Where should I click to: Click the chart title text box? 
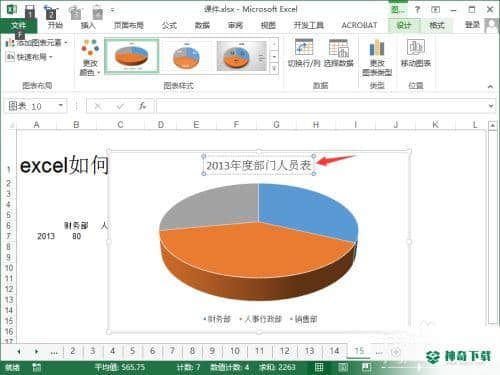click(x=259, y=165)
